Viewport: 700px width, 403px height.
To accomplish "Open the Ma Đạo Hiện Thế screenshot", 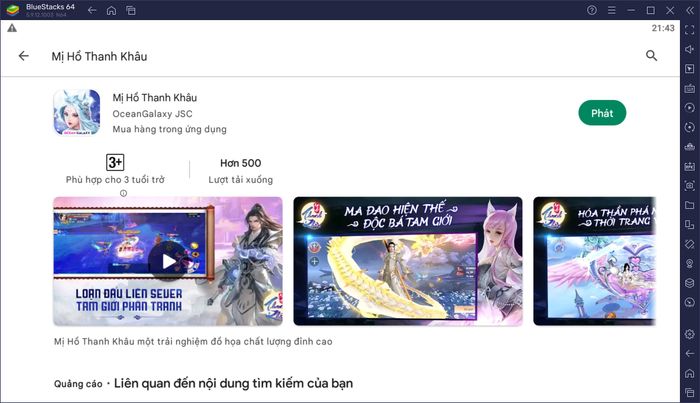I will coord(408,262).
